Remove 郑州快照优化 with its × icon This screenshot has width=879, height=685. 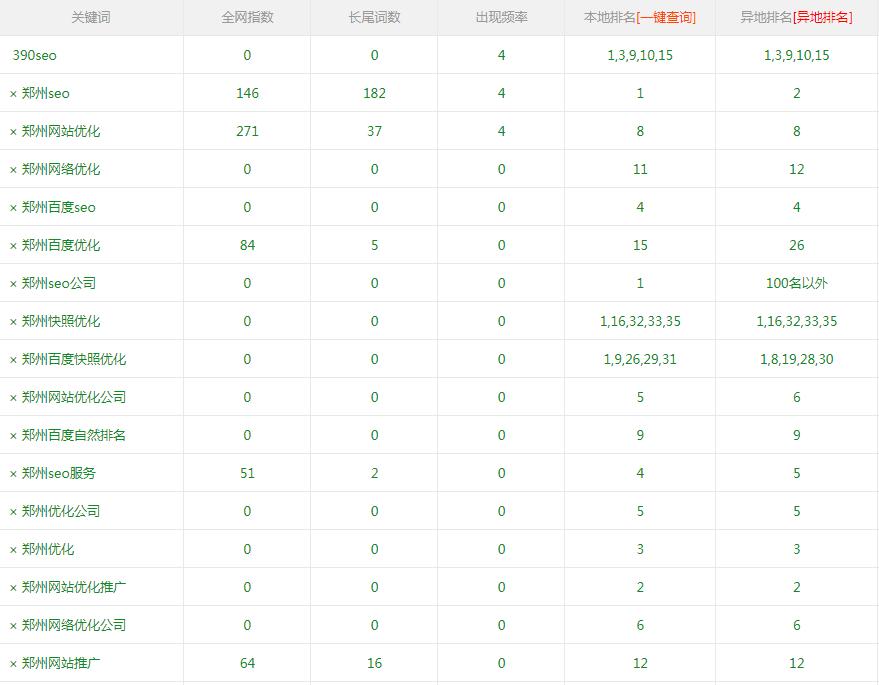pyautogui.click(x=14, y=322)
